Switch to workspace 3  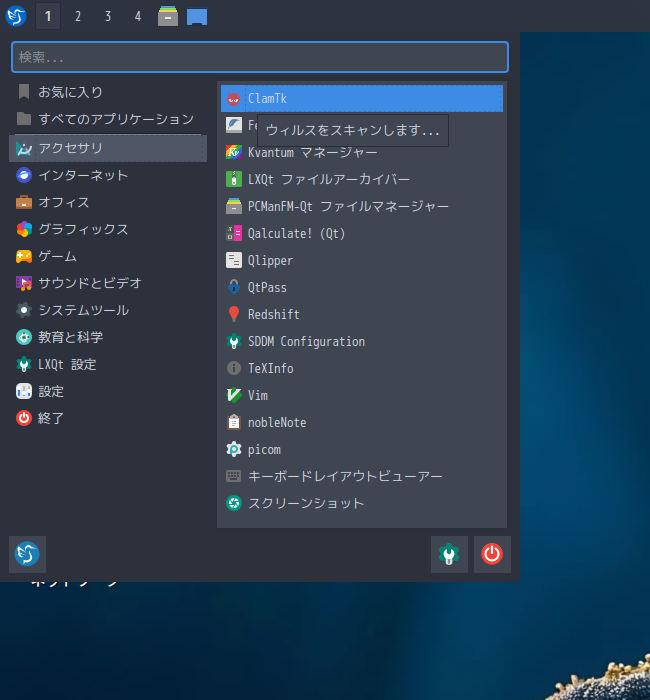(x=108, y=17)
